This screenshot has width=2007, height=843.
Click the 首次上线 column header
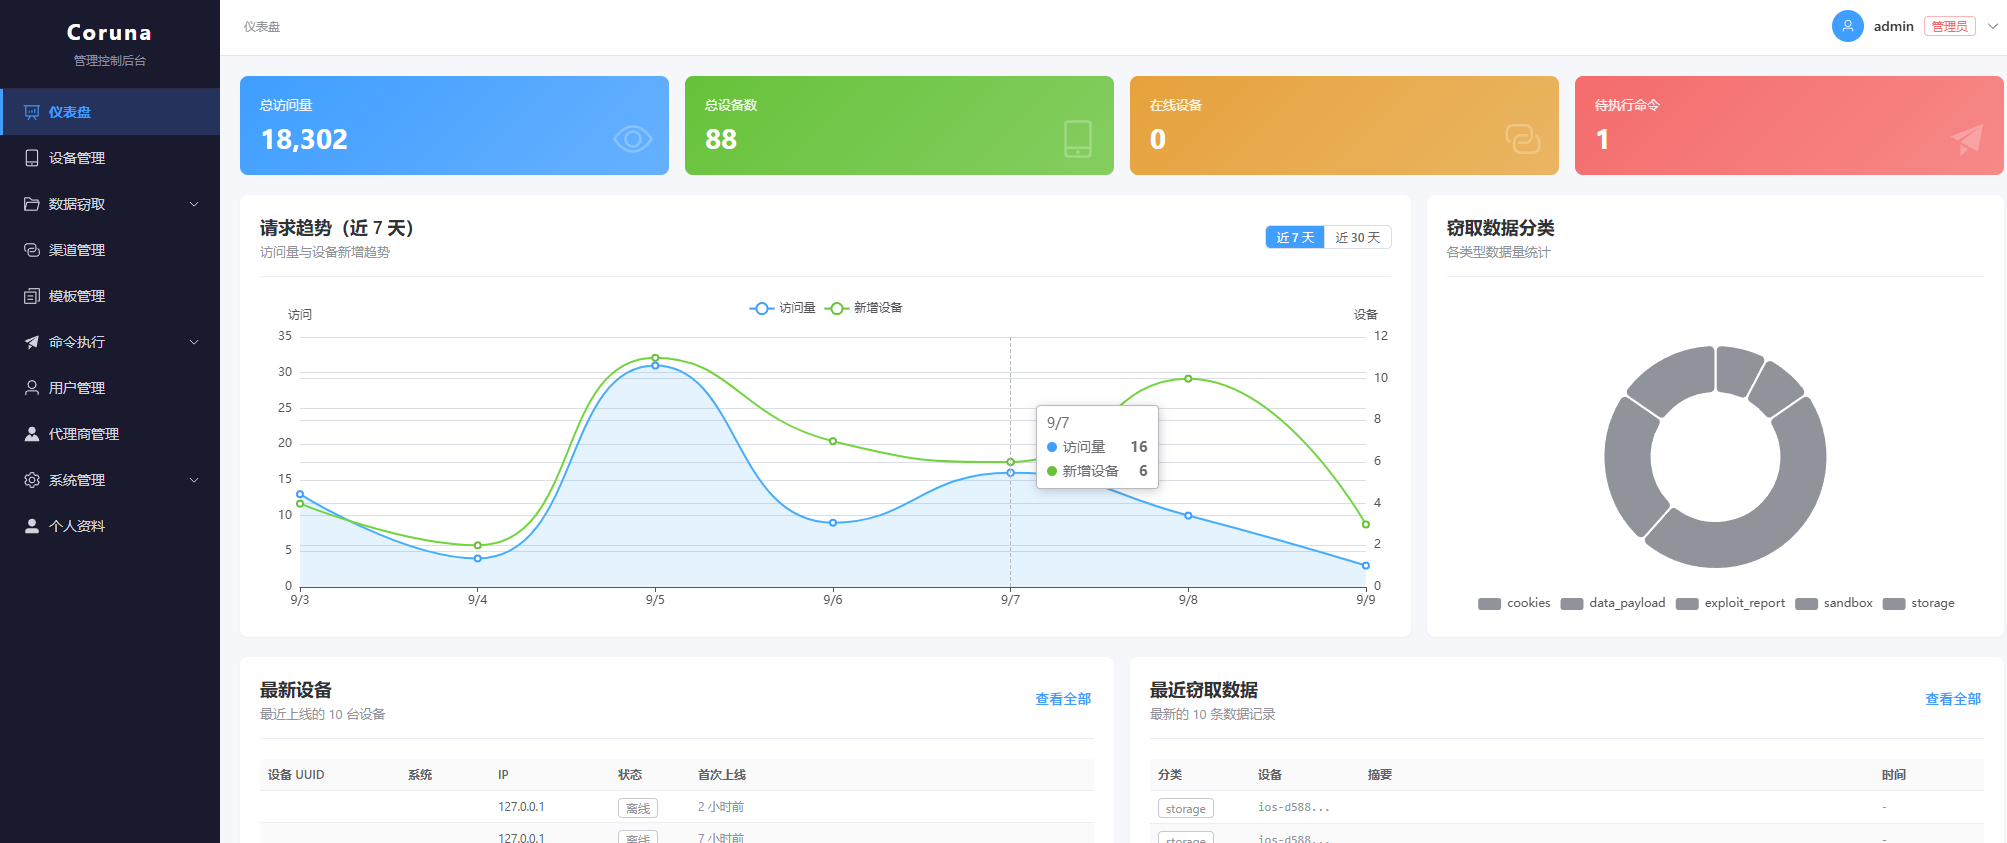722,775
